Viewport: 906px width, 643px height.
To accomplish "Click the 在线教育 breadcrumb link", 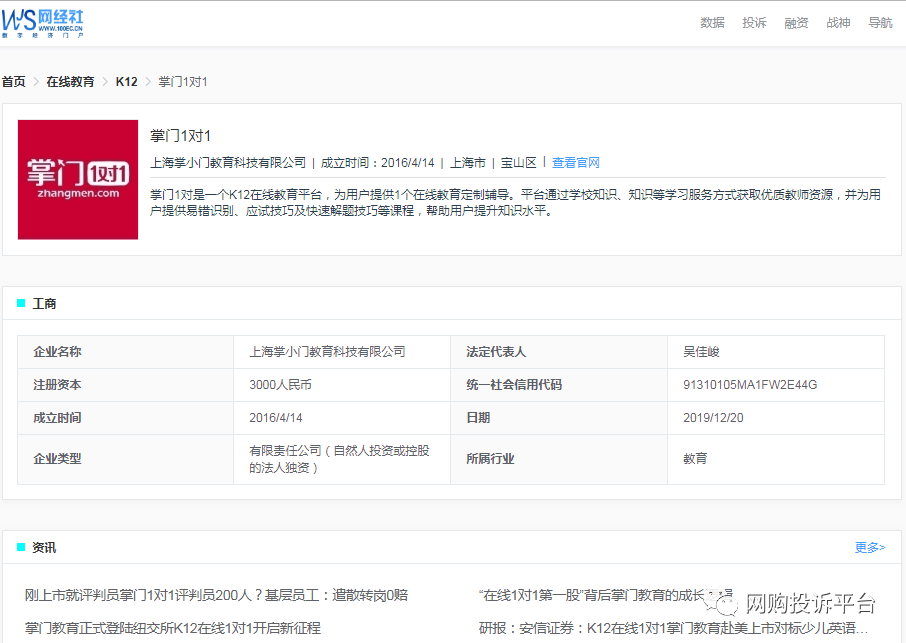I will (70, 82).
